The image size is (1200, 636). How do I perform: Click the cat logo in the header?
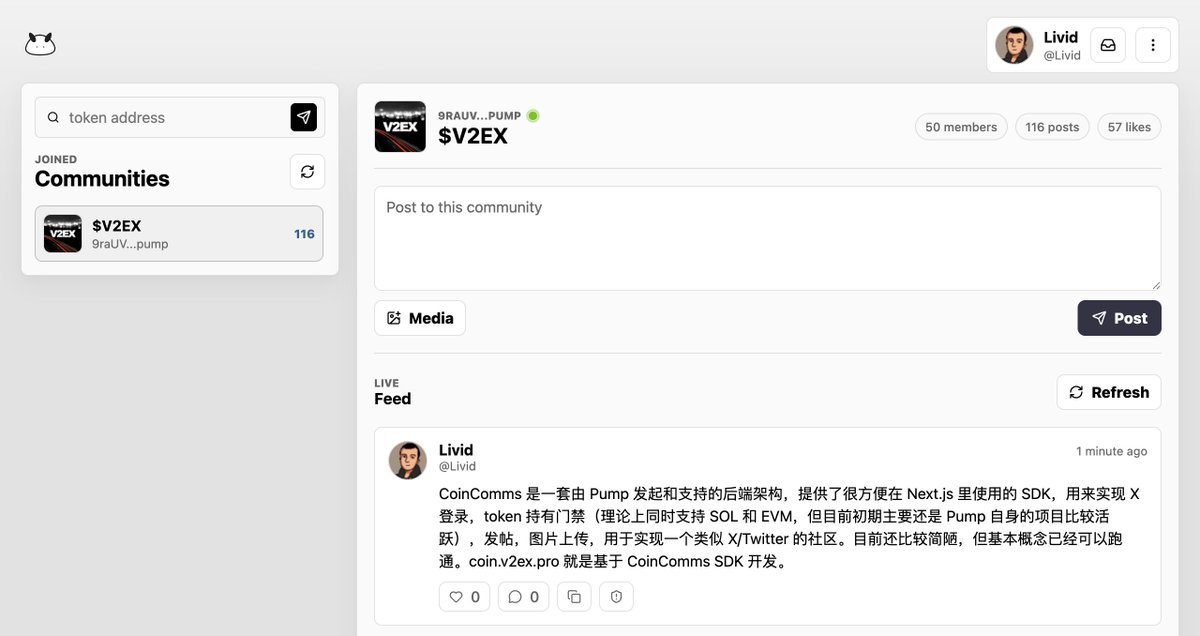40,44
